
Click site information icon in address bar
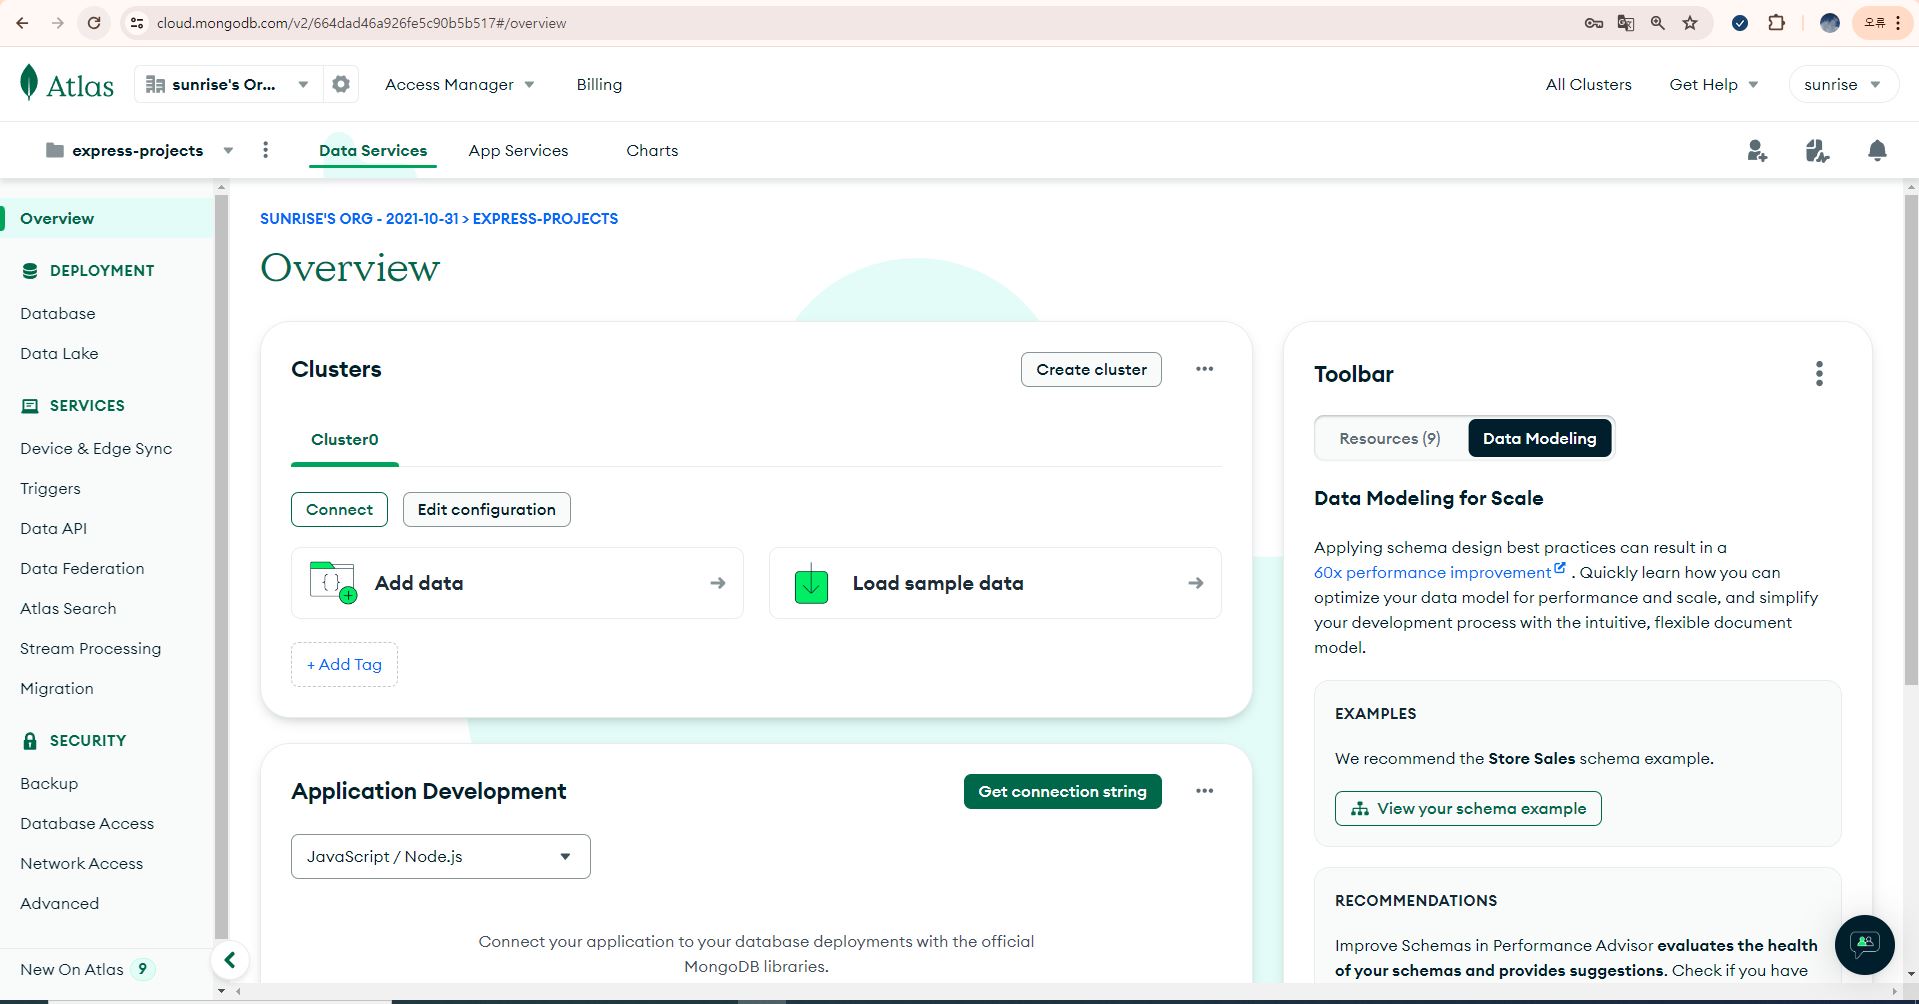[x=138, y=23]
